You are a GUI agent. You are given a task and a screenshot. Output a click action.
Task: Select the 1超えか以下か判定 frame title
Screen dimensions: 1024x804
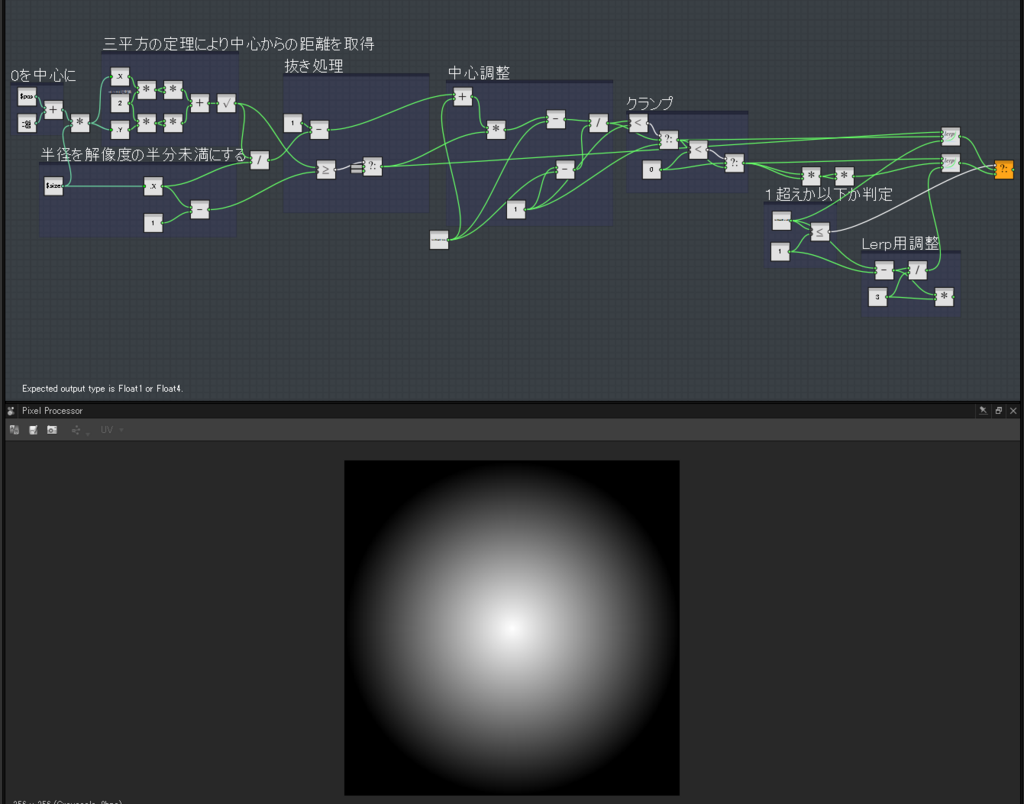click(829, 194)
